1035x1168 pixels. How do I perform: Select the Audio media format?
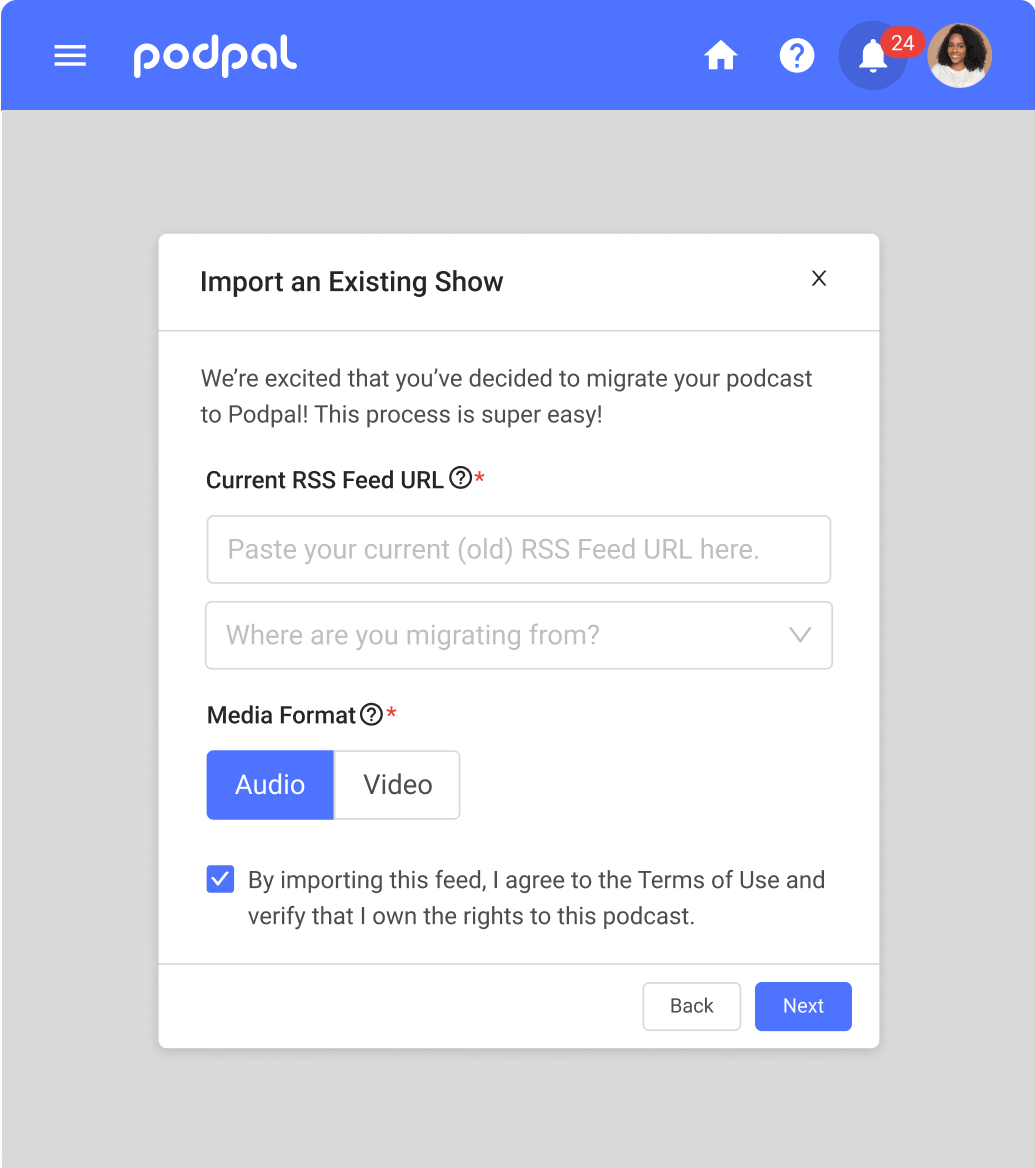pyautogui.click(x=270, y=785)
